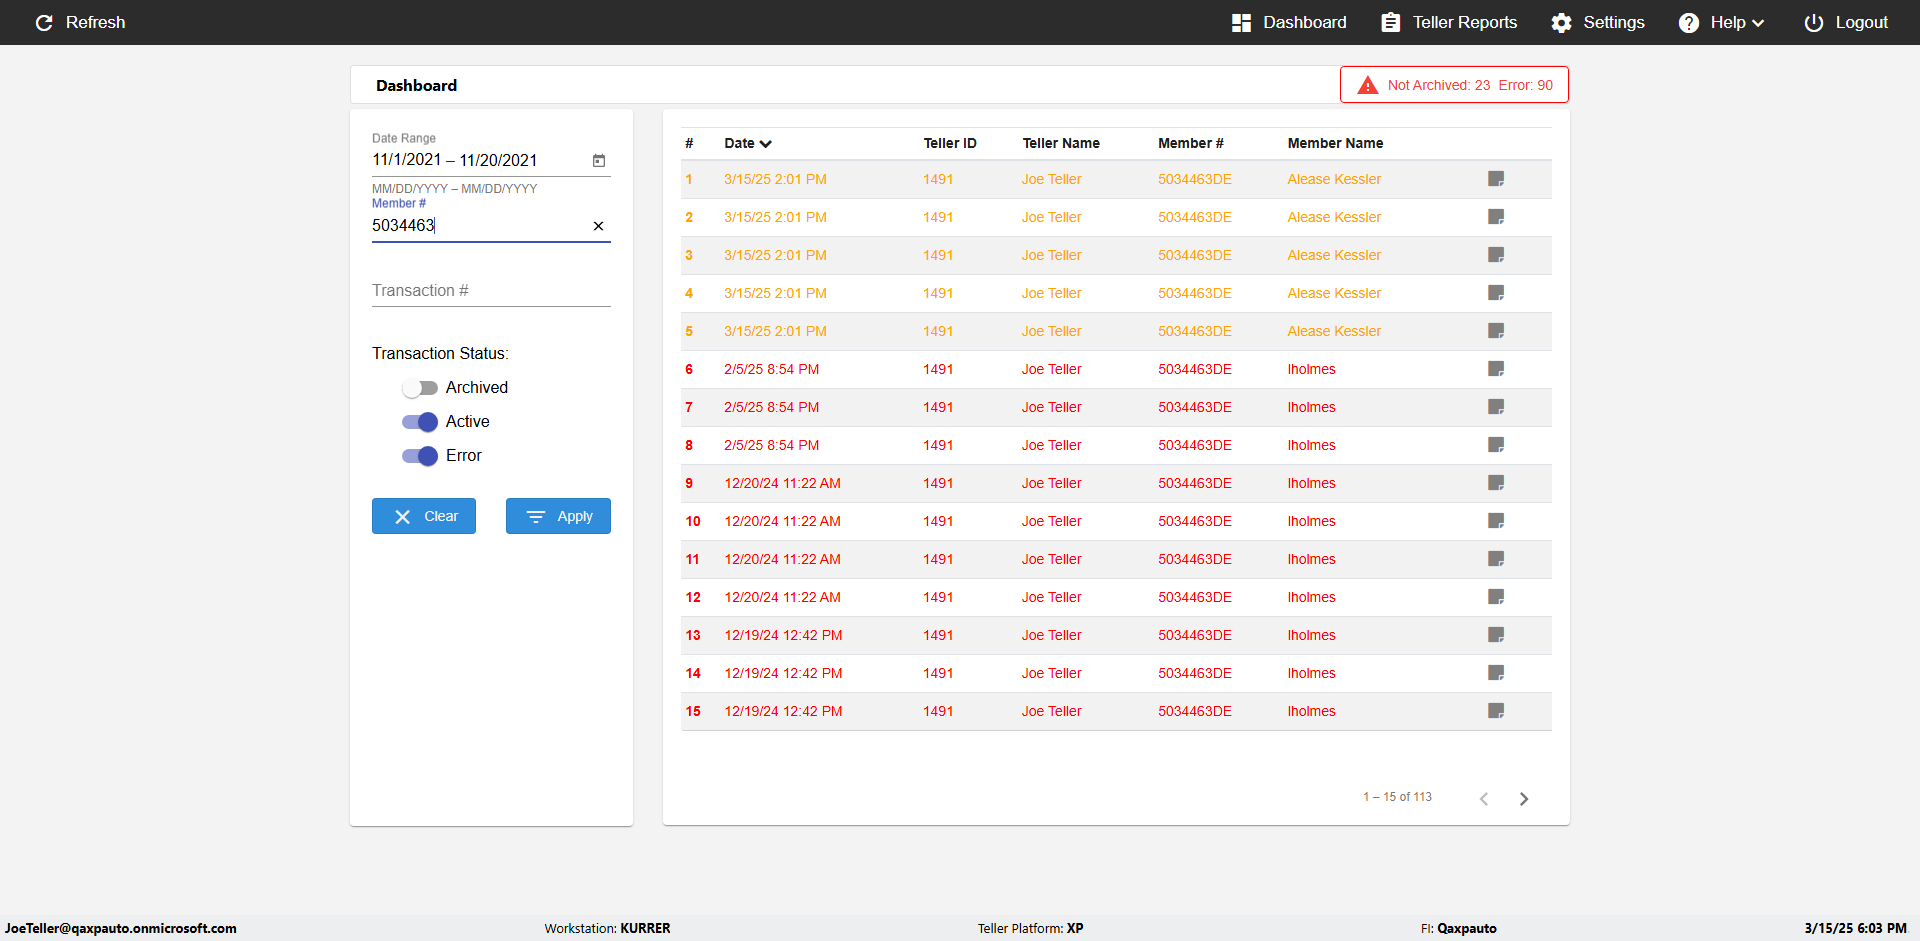Expand the Help dropdown menu
The width and height of the screenshot is (1920, 941).
pos(1722,22)
